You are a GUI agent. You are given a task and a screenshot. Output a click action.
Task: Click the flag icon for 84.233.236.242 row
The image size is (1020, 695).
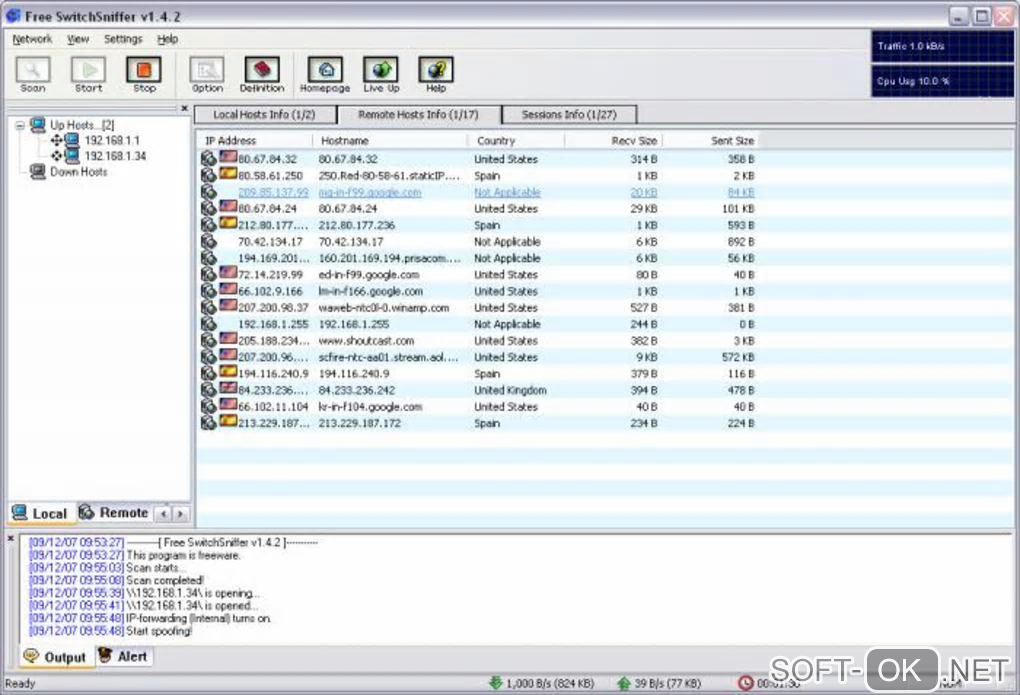pyautogui.click(x=228, y=388)
